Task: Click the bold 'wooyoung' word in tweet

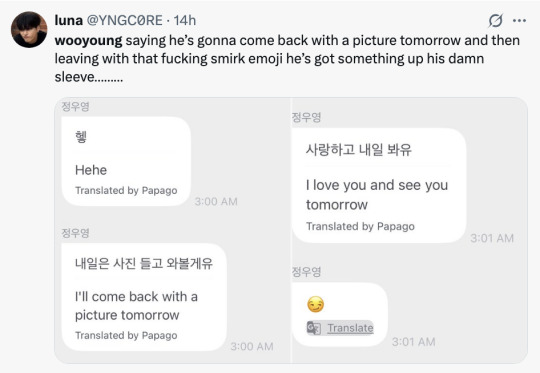Action: click(88, 40)
